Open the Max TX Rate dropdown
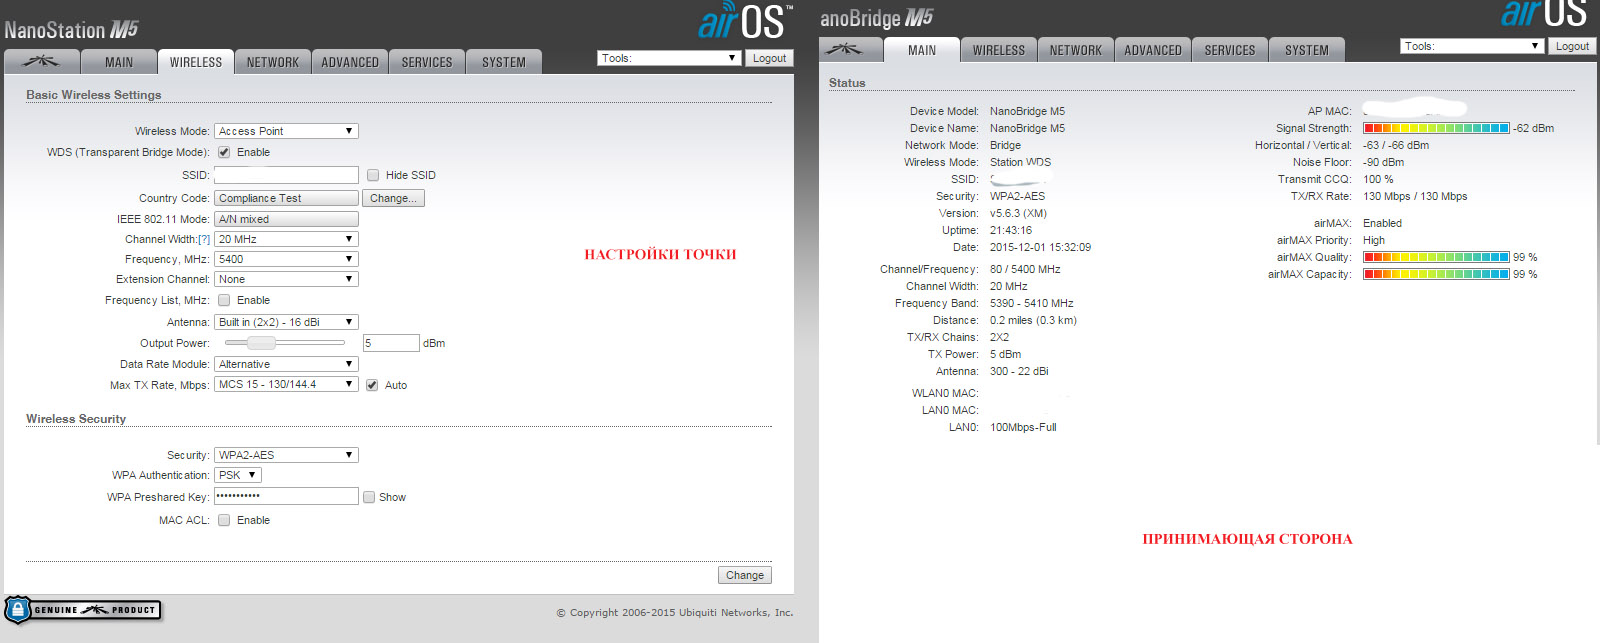 coord(286,384)
